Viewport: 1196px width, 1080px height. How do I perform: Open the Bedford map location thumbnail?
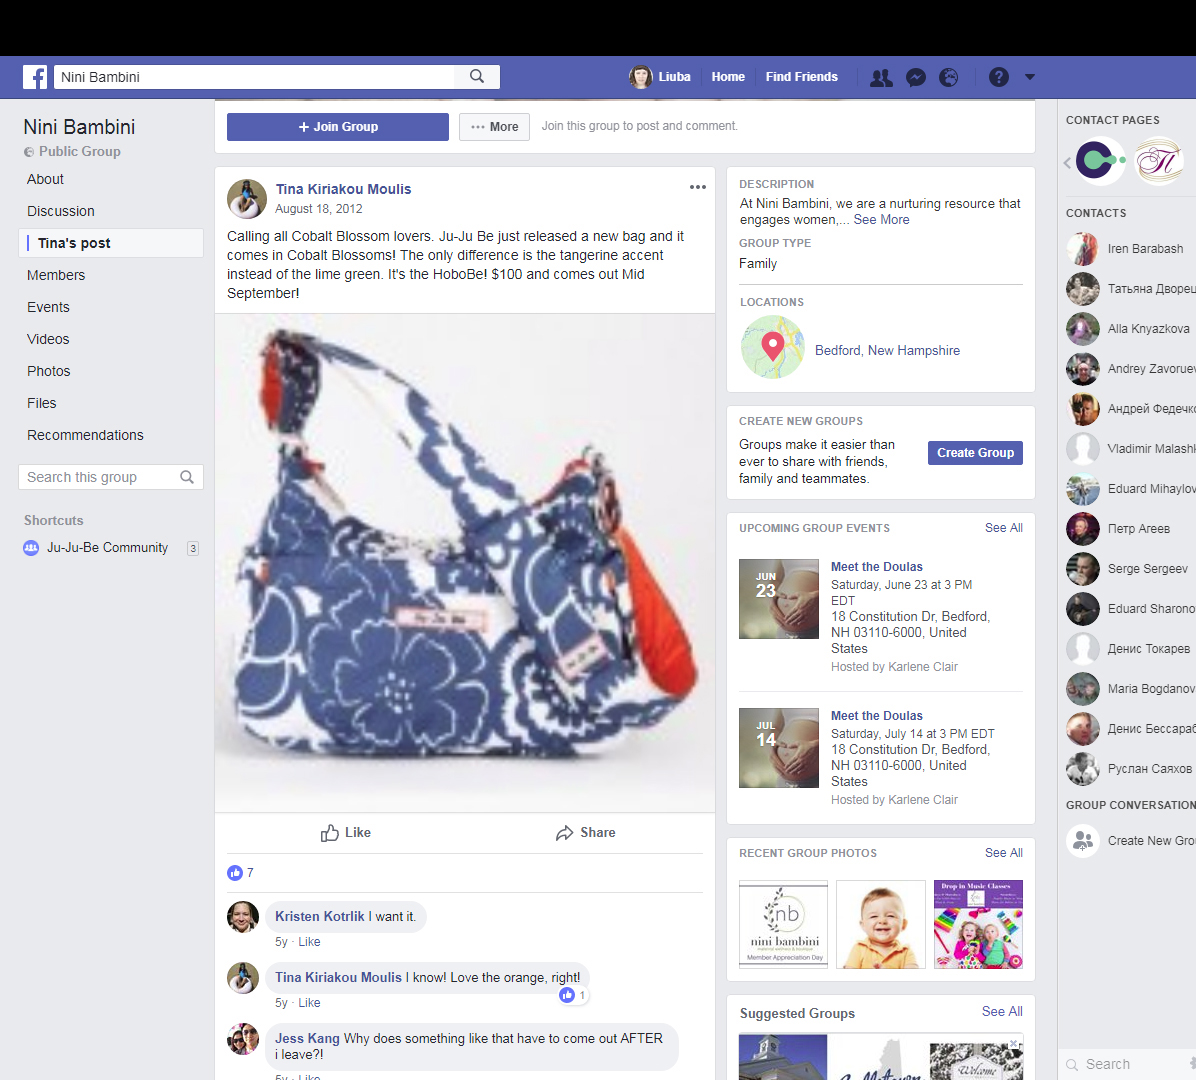[773, 348]
